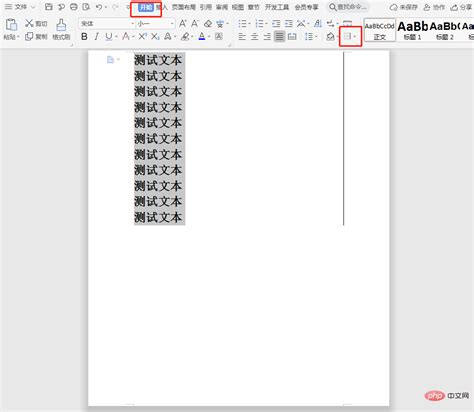Toggle italic formatting
This screenshot has width=474, height=412.
click(x=97, y=37)
